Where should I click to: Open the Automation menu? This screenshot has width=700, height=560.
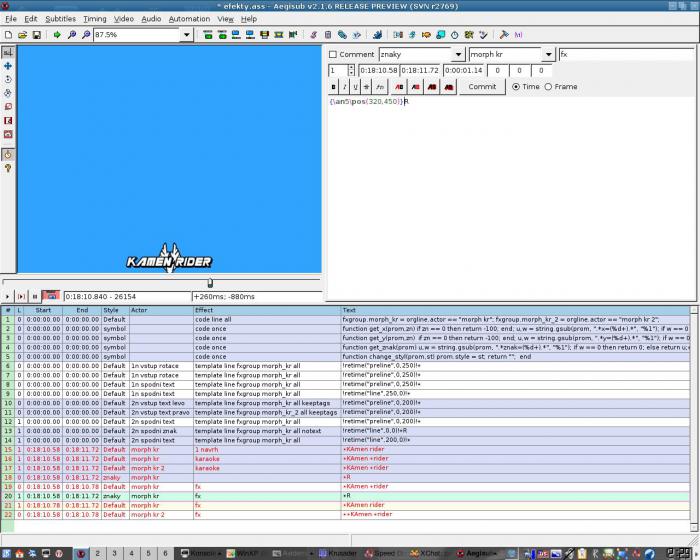[189, 19]
